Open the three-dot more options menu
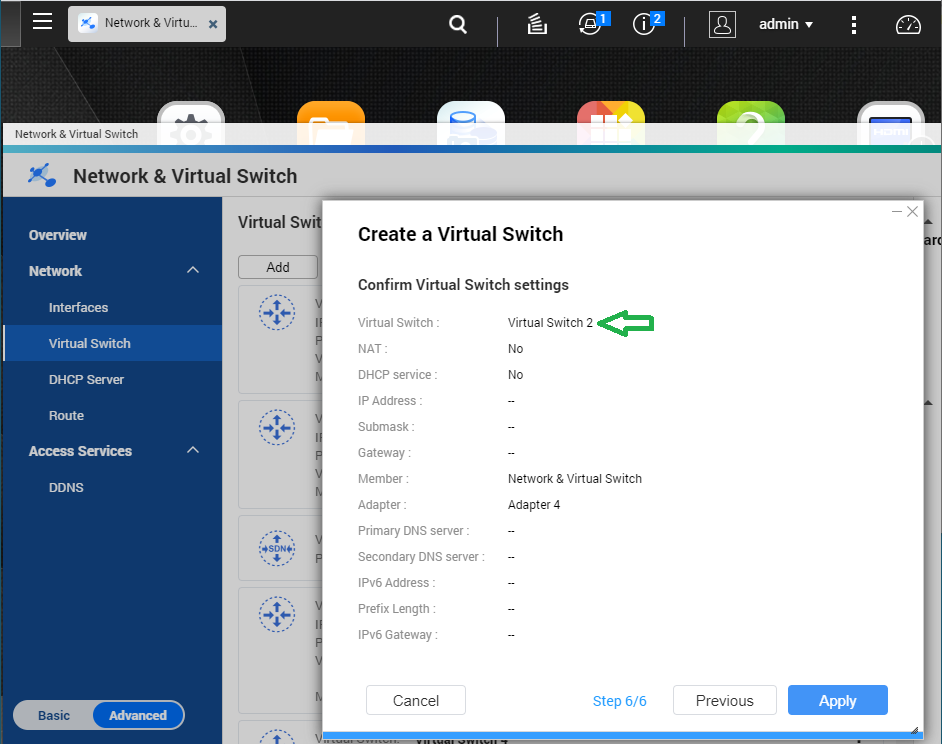Screen dimensions: 942x744 (x=854, y=25)
